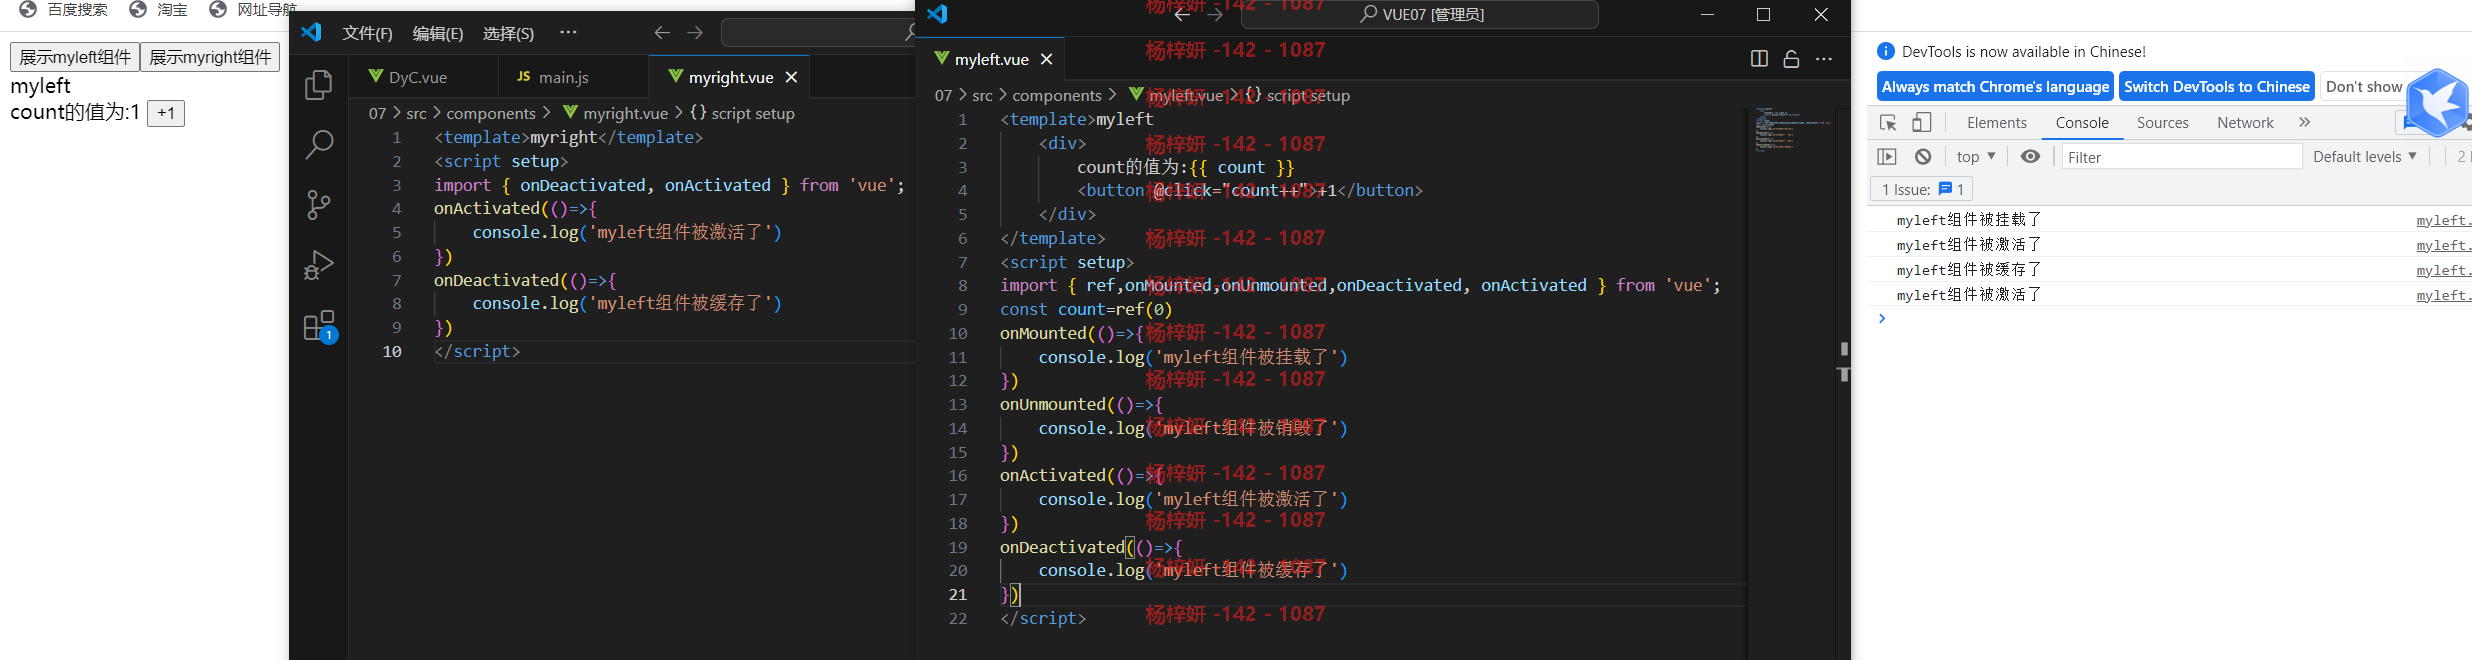Screen dimensions: 2472x660
Task: Open the 百度搜索 bookmark
Action: click(x=64, y=9)
